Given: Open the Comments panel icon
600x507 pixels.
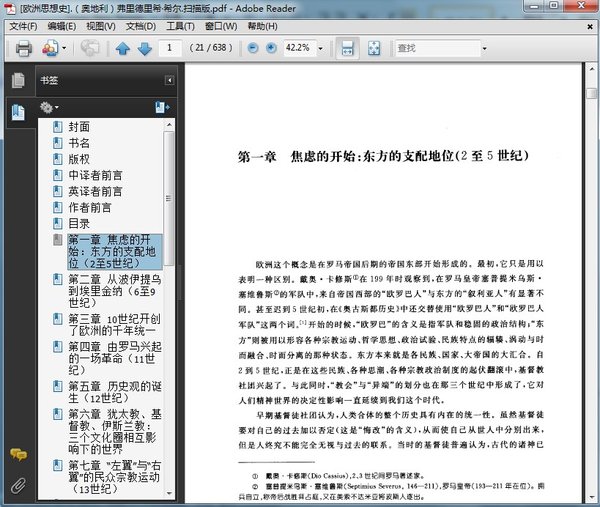Looking at the screenshot, I should click(18, 455).
